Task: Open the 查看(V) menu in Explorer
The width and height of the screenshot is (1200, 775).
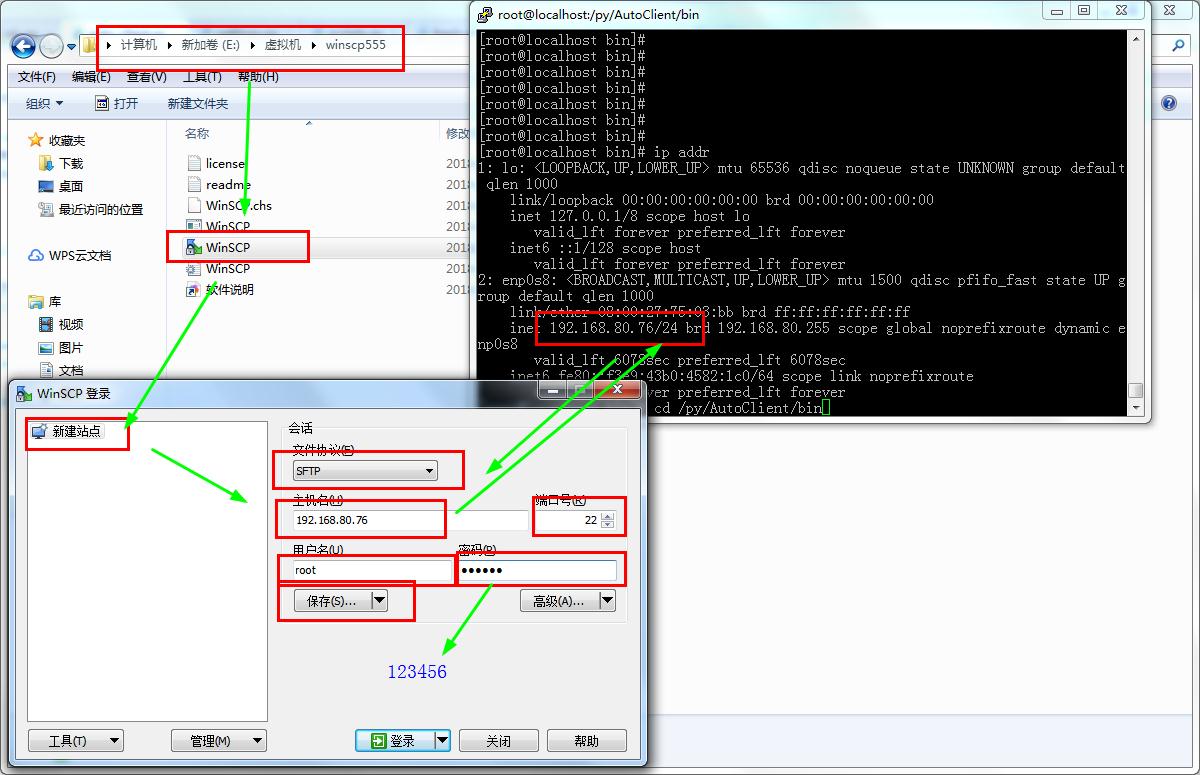Action: 147,77
